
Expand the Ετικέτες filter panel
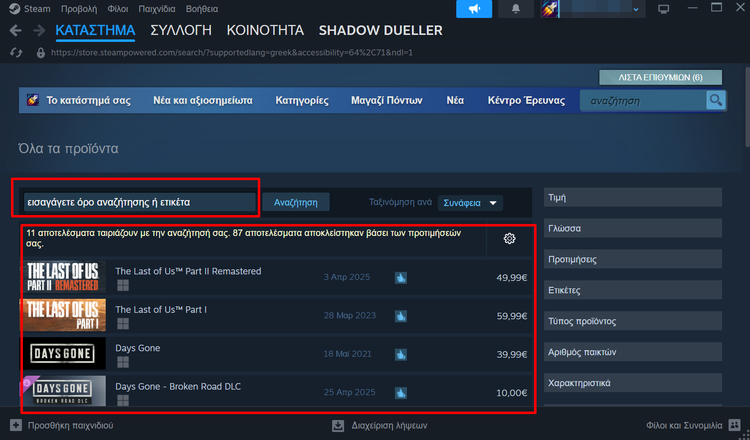click(x=633, y=290)
